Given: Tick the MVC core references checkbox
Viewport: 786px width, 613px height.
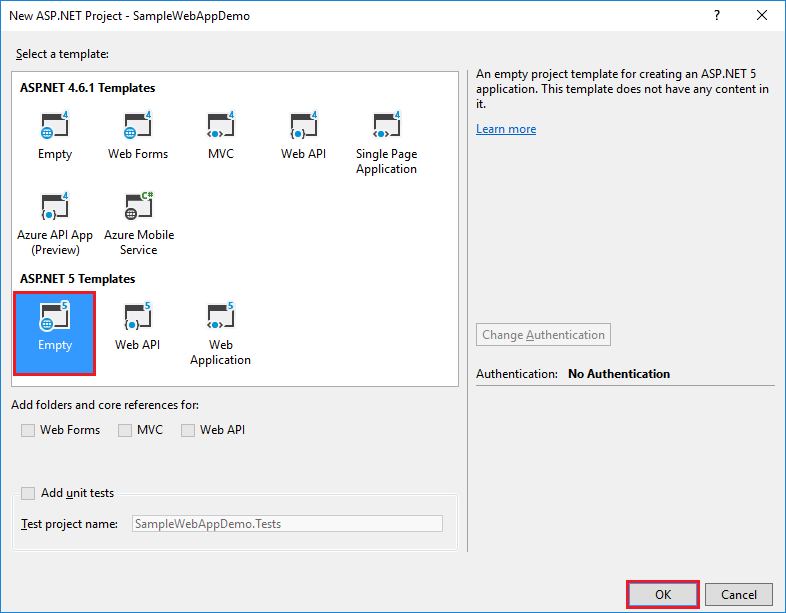Looking at the screenshot, I should (125, 430).
